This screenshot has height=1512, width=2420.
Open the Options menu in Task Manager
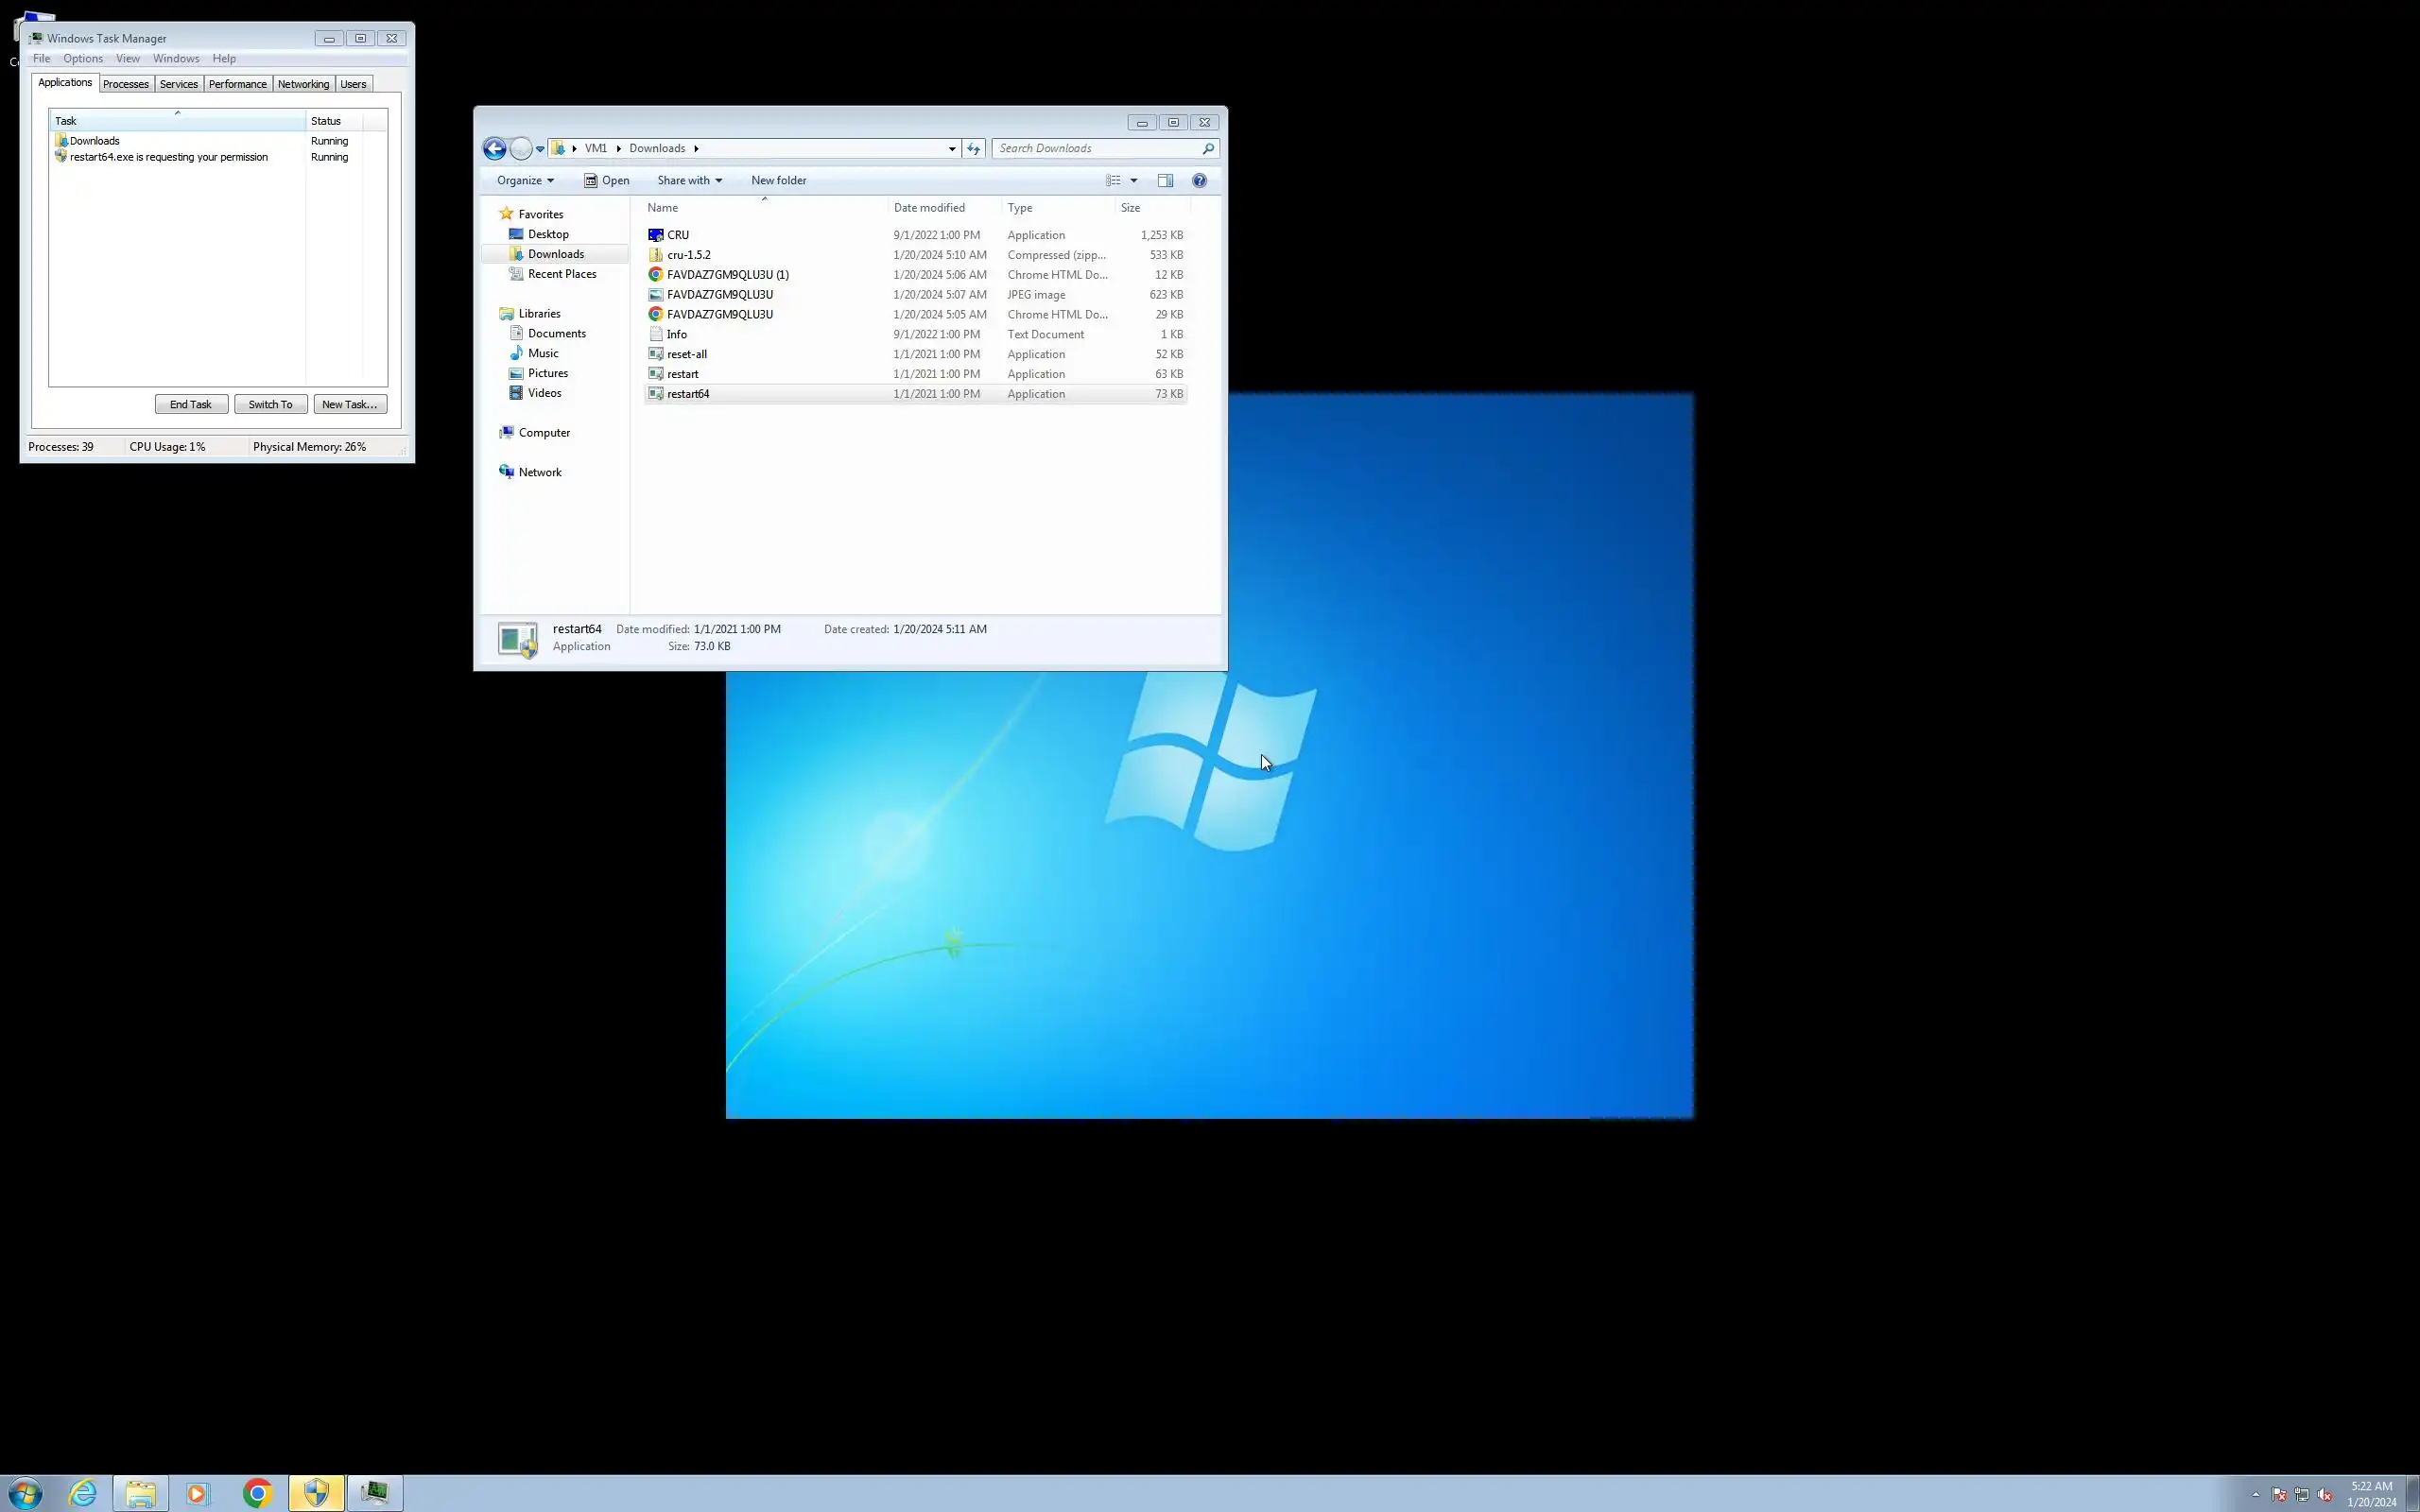click(x=83, y=59)
